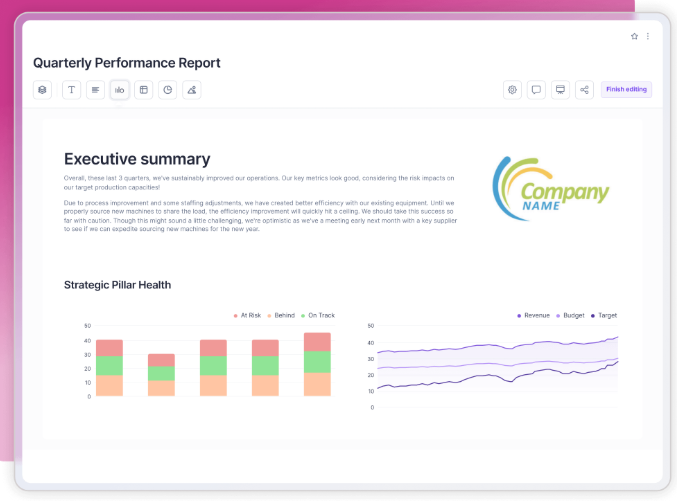Click the stacked layers icon in toolbar

(42, 90)
